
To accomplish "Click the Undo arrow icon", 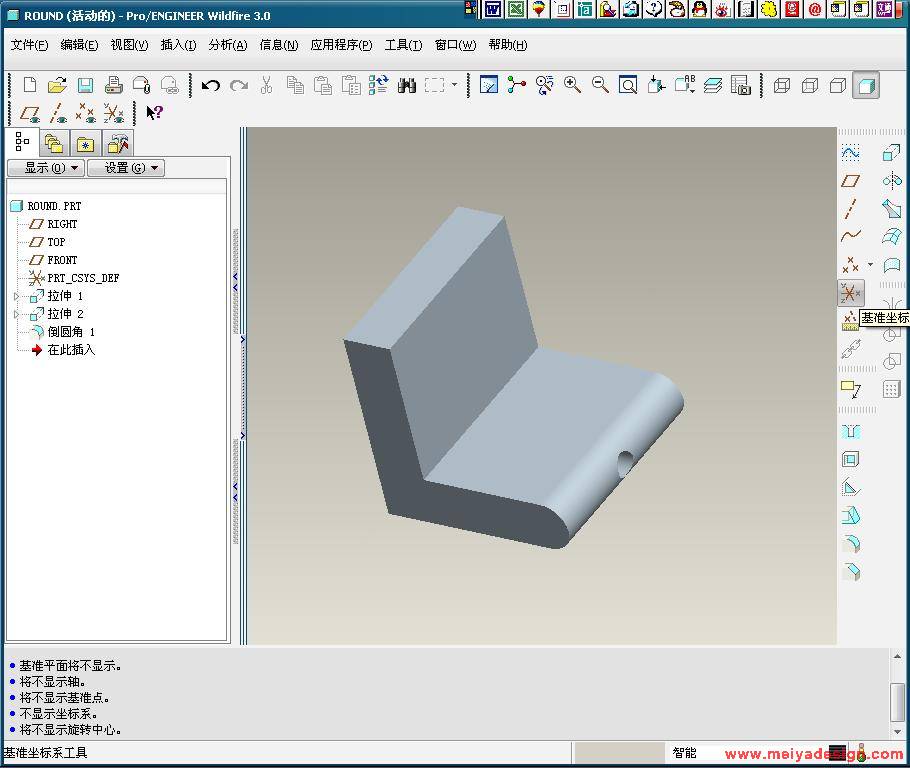I will (210, 86).
